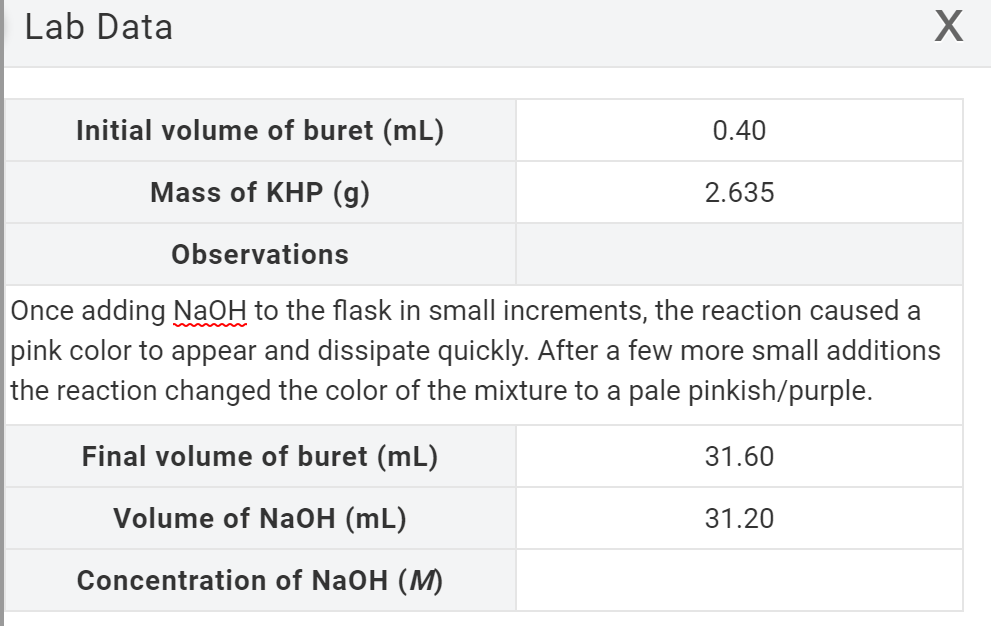This screenshot has height=626, width=991.
Task: Click the Volume of NaOH (mL) label
Action: click(x=260, y=518)
